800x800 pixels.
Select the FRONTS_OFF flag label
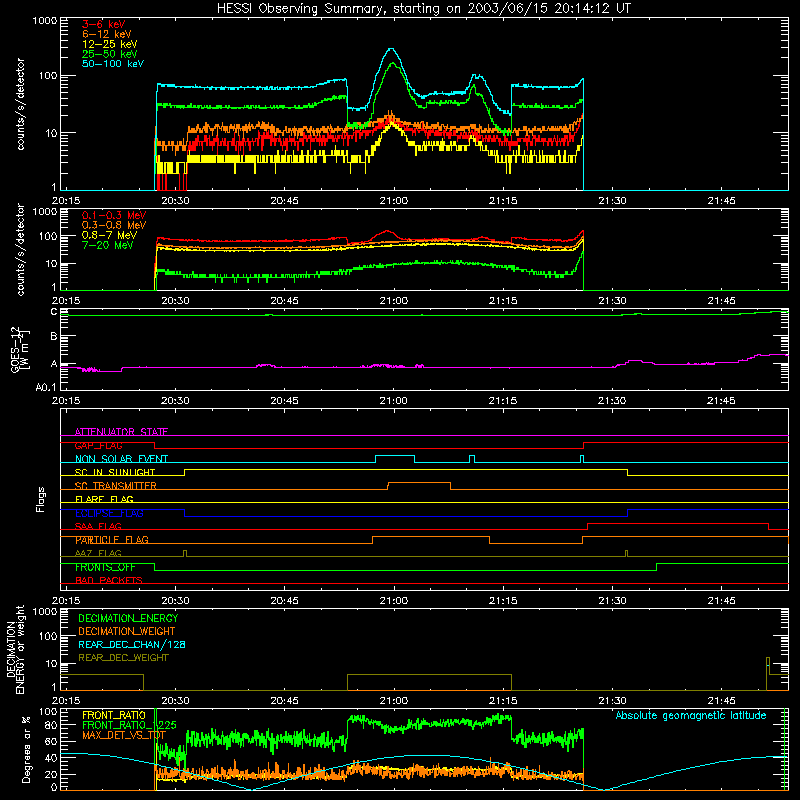[105, 567]
